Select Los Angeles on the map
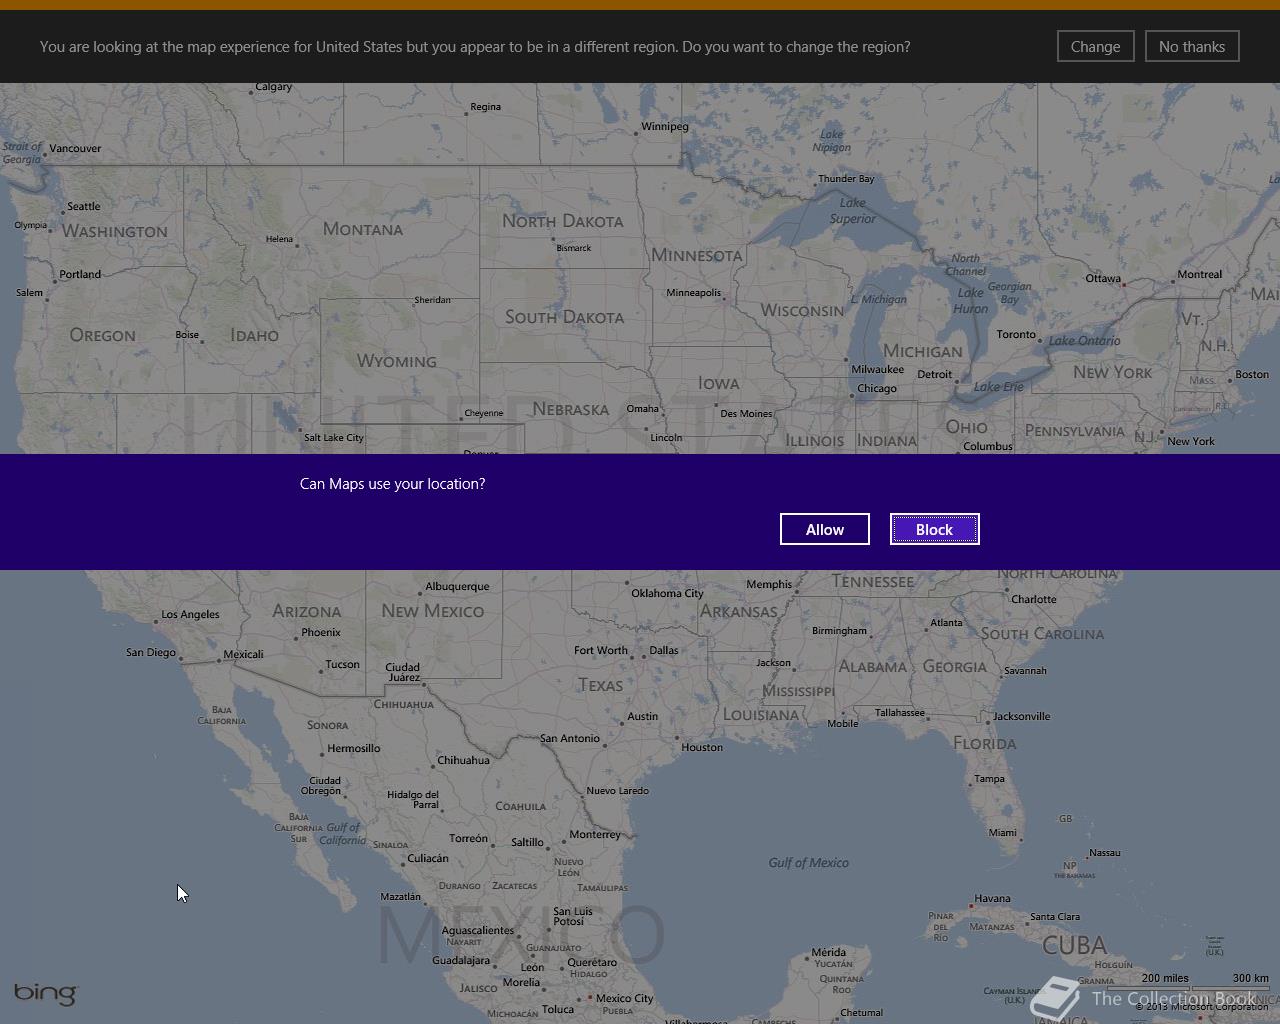The height and width of the screenshot is (1024, 1280). [x=190, y=614]
